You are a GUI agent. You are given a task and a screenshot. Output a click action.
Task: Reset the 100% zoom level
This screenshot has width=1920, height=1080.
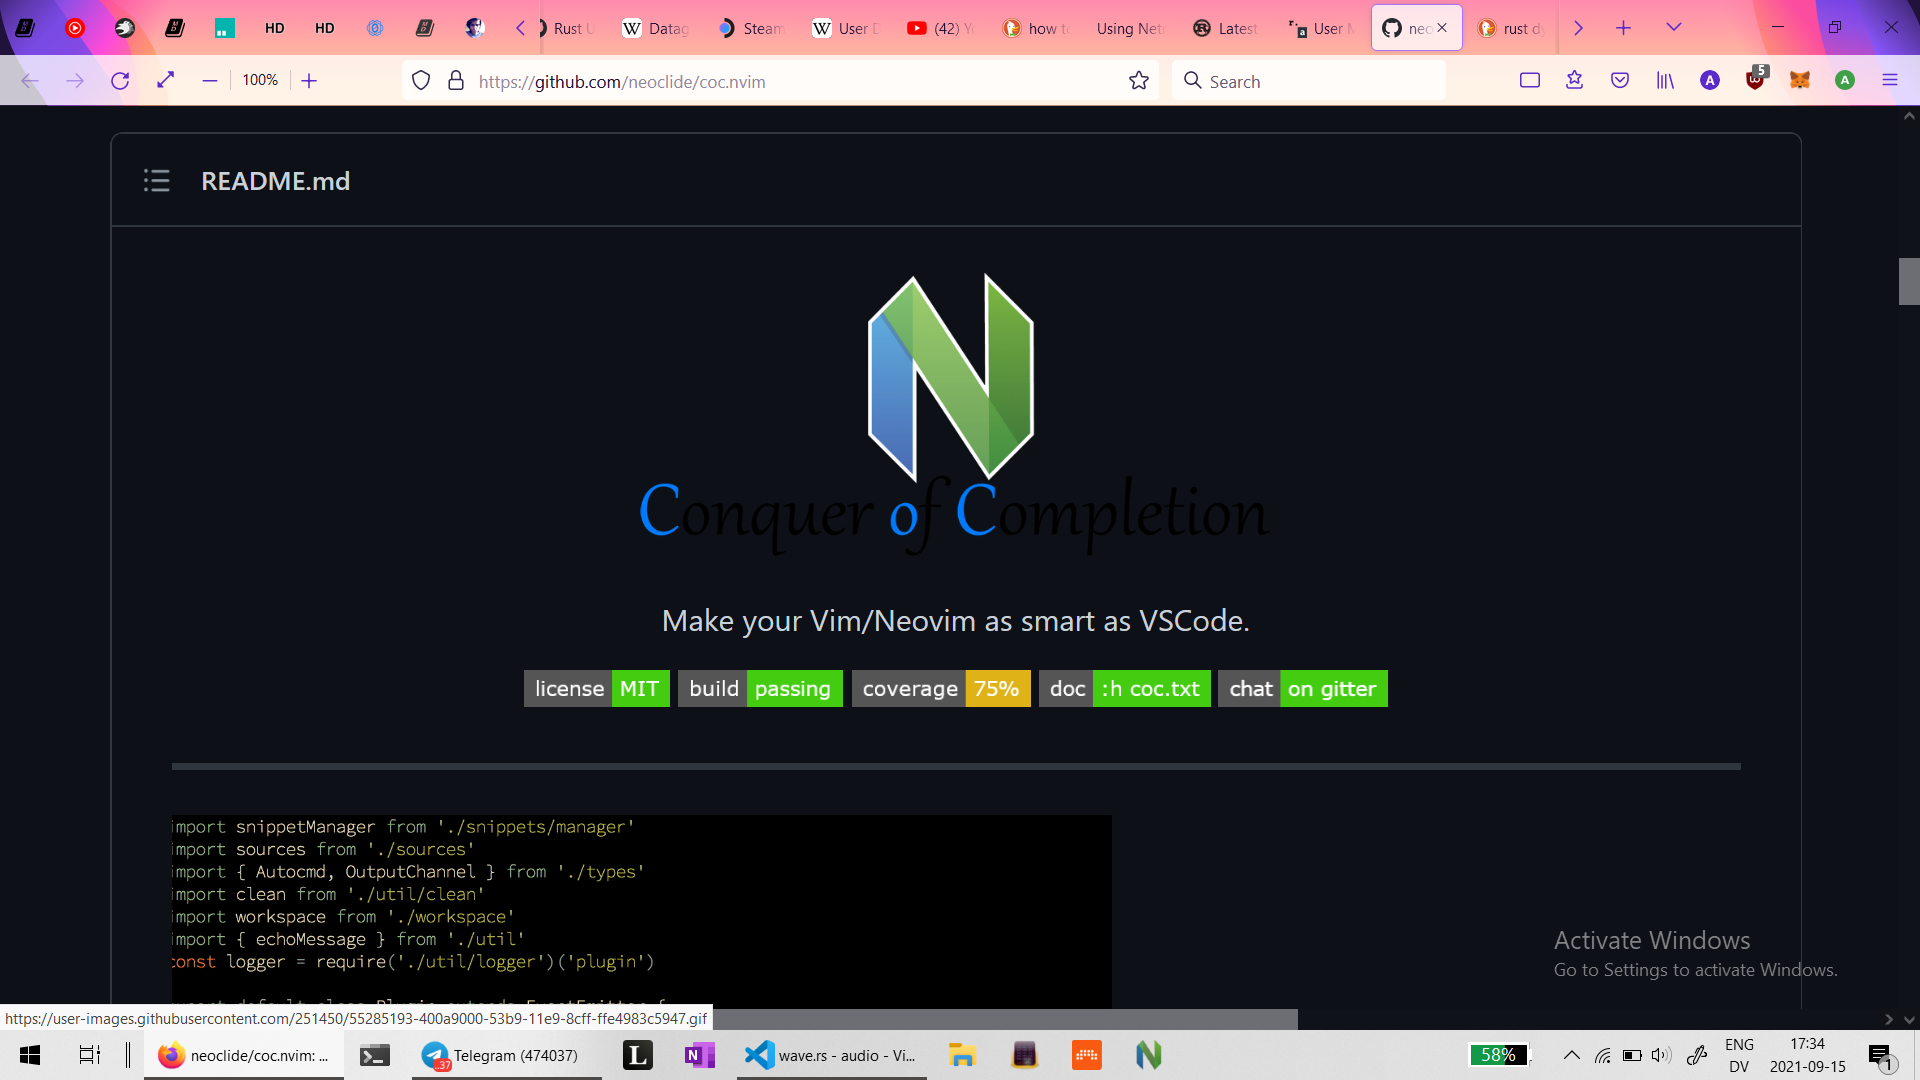260,80
